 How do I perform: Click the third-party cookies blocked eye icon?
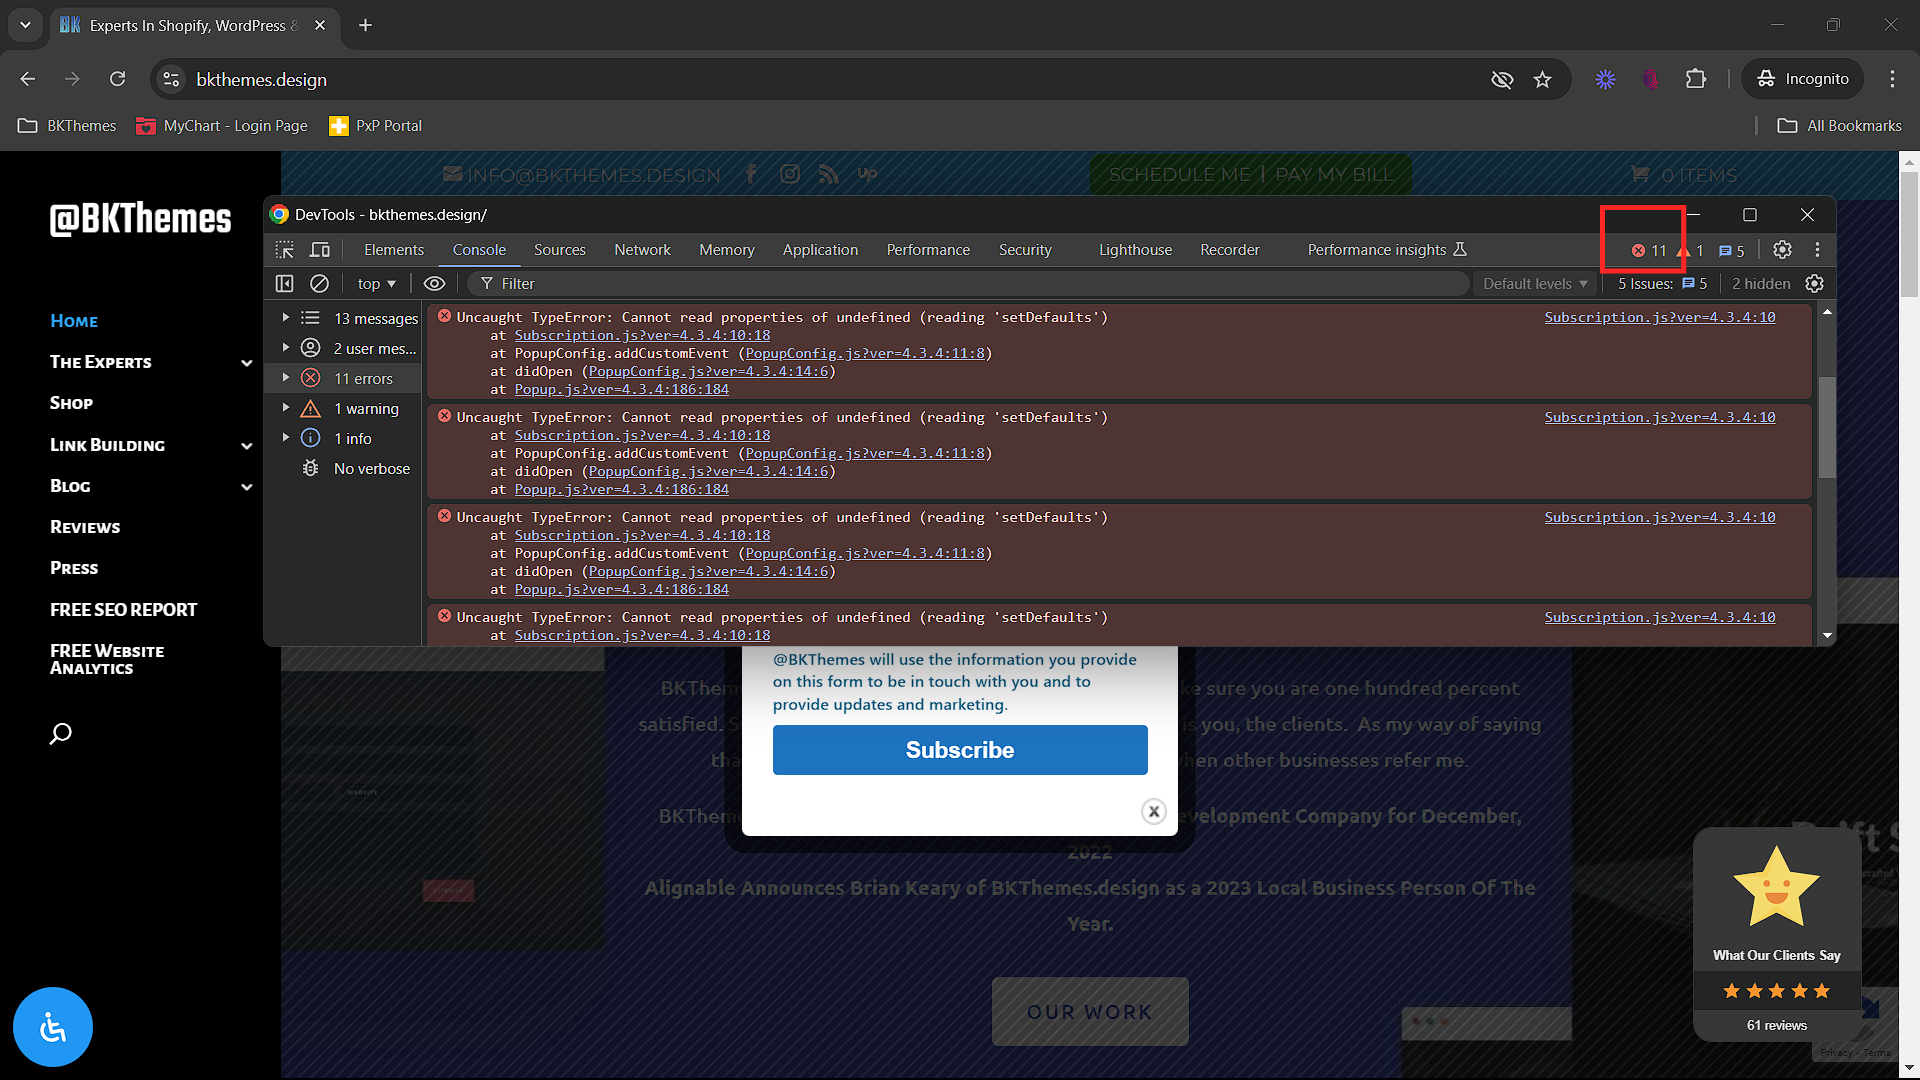tap(1502, 79)
